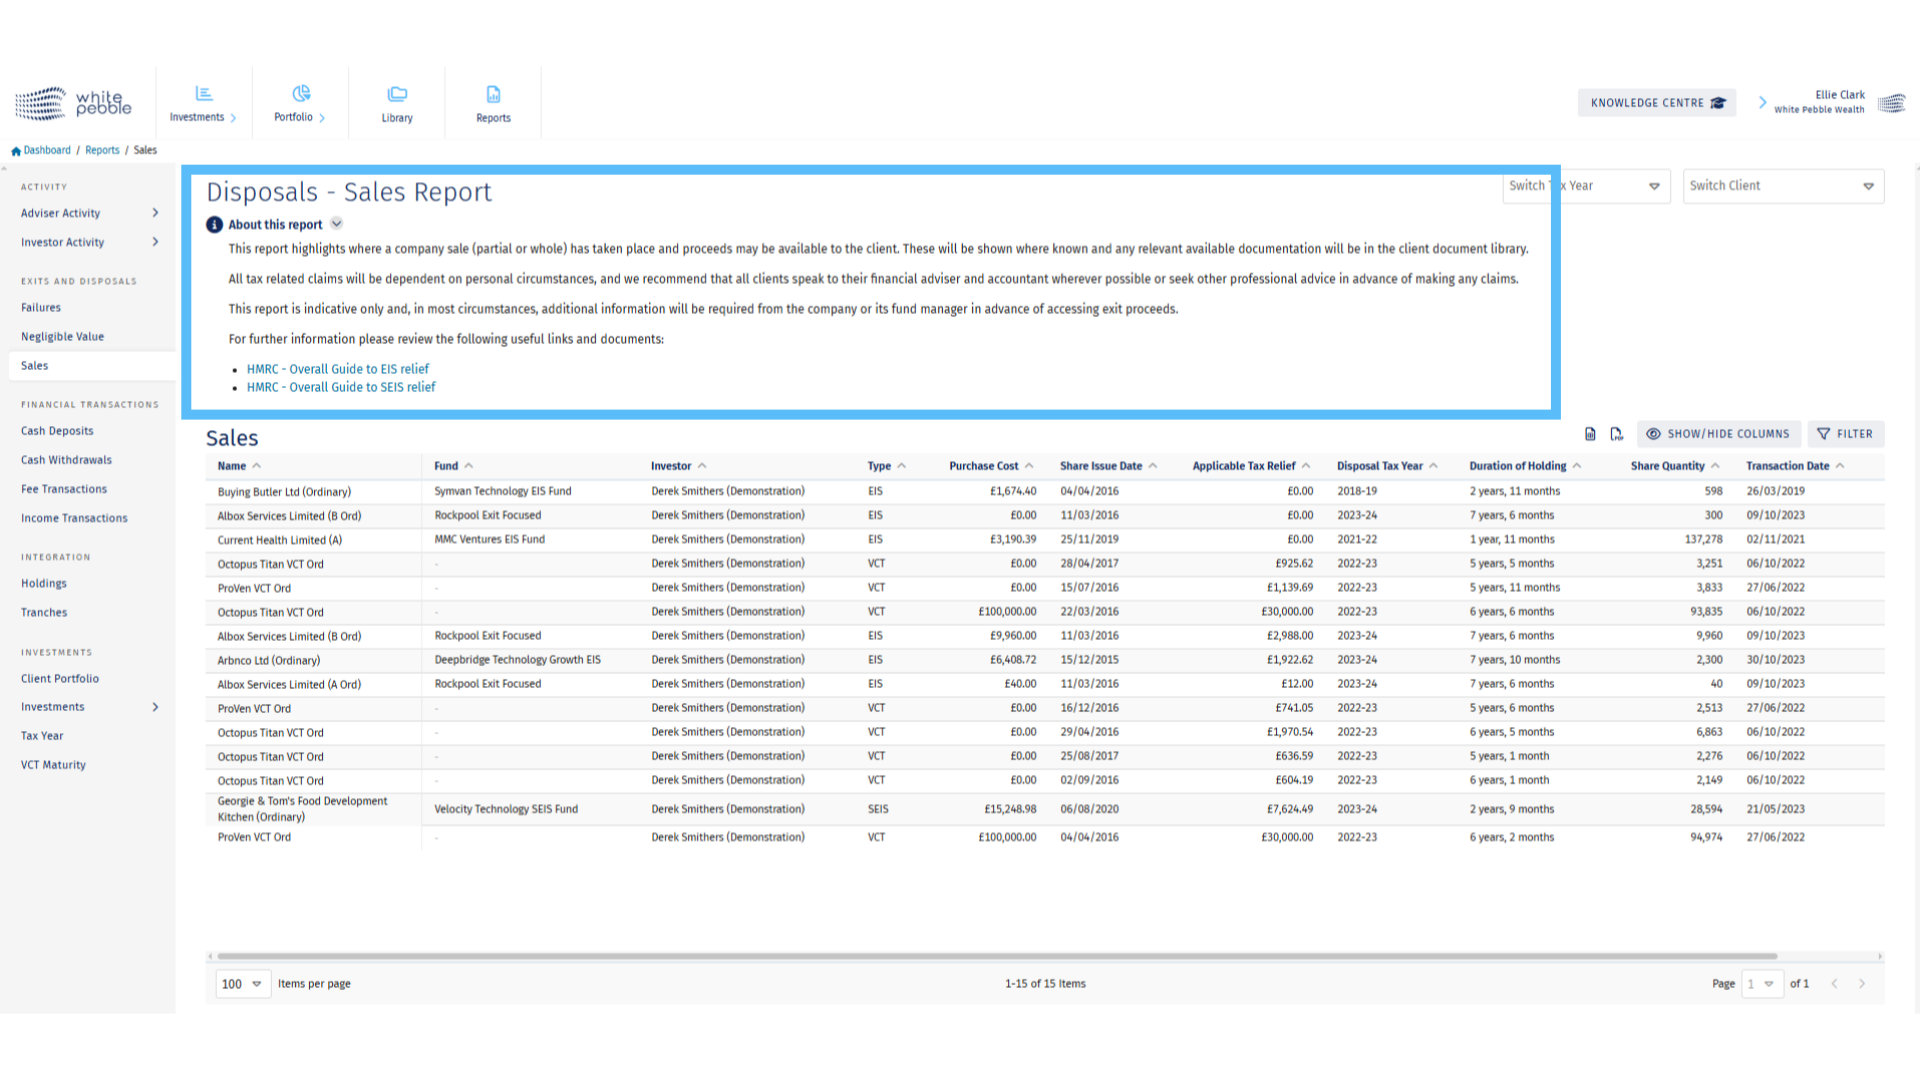
Task: Expand Adviser Activity in sidebar
Action: [155, 213]
